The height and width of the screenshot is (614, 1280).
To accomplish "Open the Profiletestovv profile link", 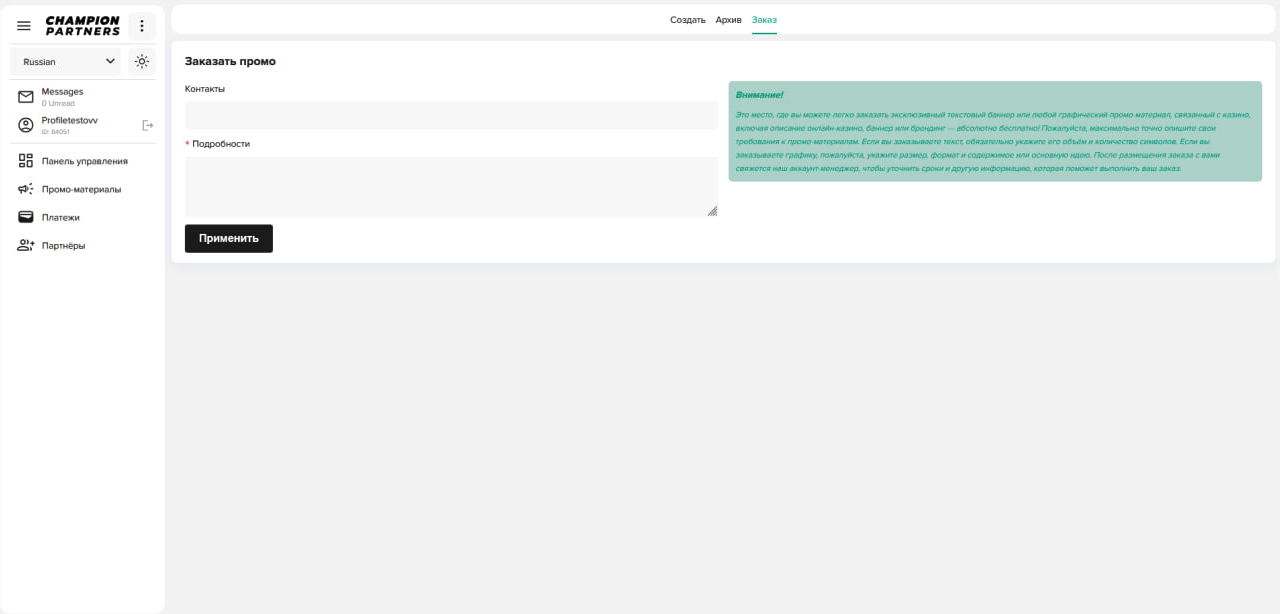I will (x=70, y=121).
